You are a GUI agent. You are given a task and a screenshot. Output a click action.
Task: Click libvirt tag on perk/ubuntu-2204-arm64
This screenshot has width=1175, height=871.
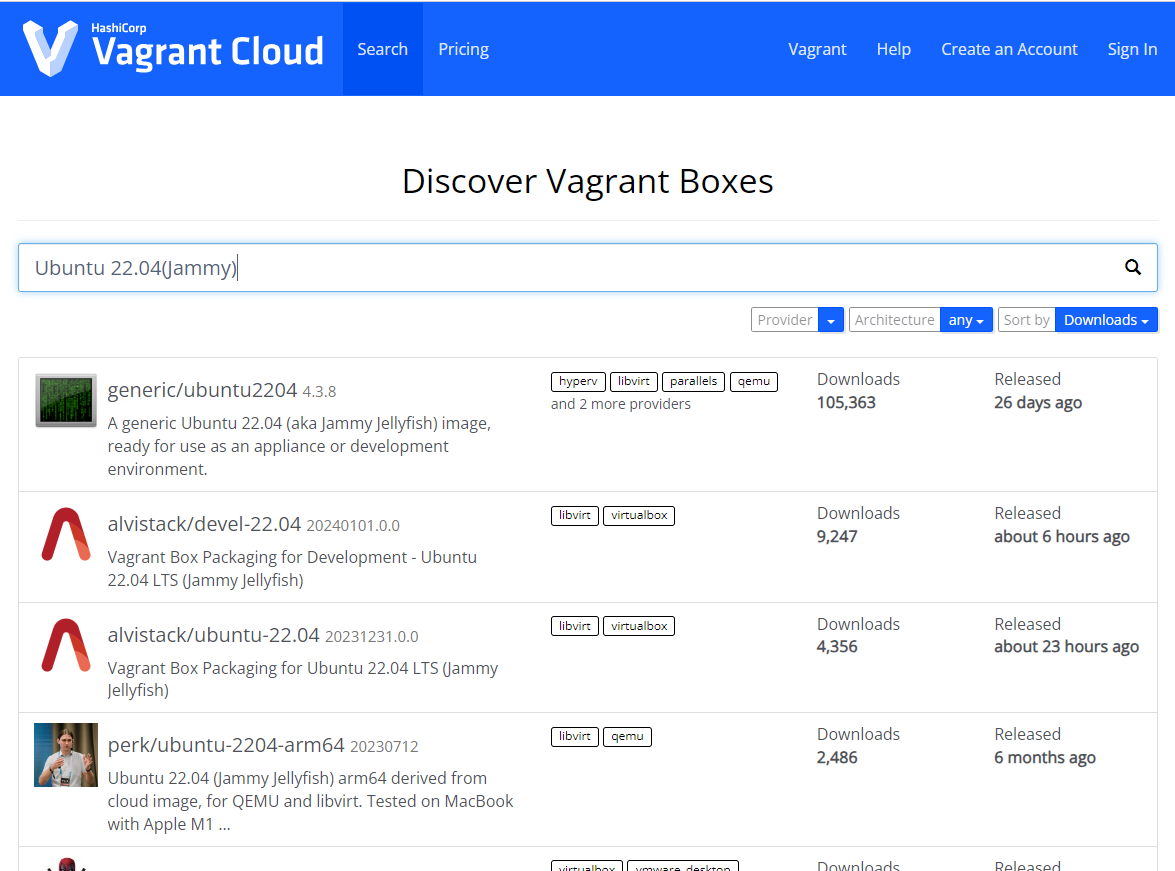tap(575, 737)
